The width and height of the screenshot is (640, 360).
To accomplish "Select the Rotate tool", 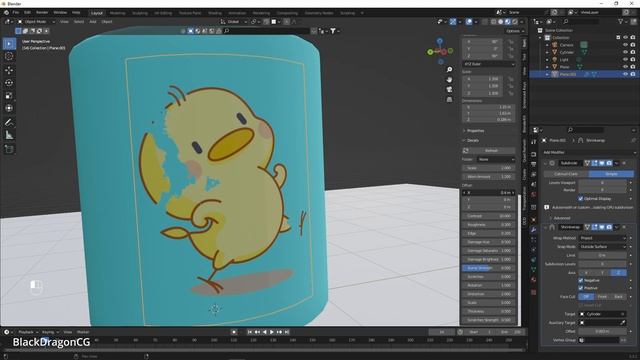I will [x=9, y=83].
